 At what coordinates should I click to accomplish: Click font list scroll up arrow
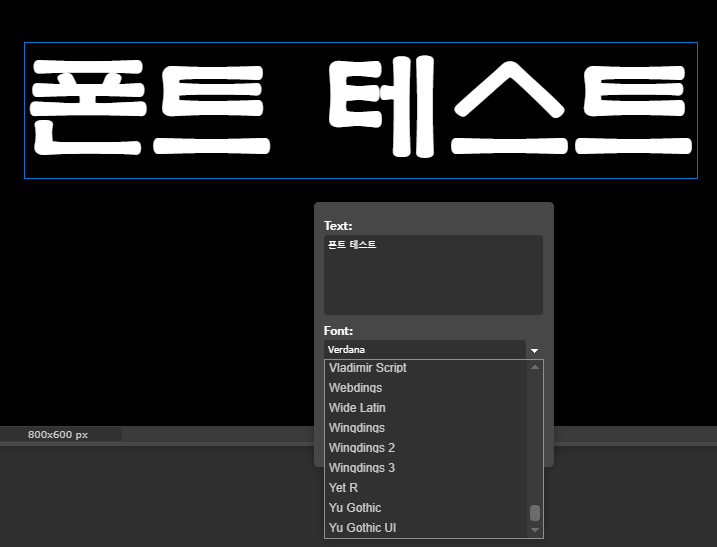[x=535, y=367]
